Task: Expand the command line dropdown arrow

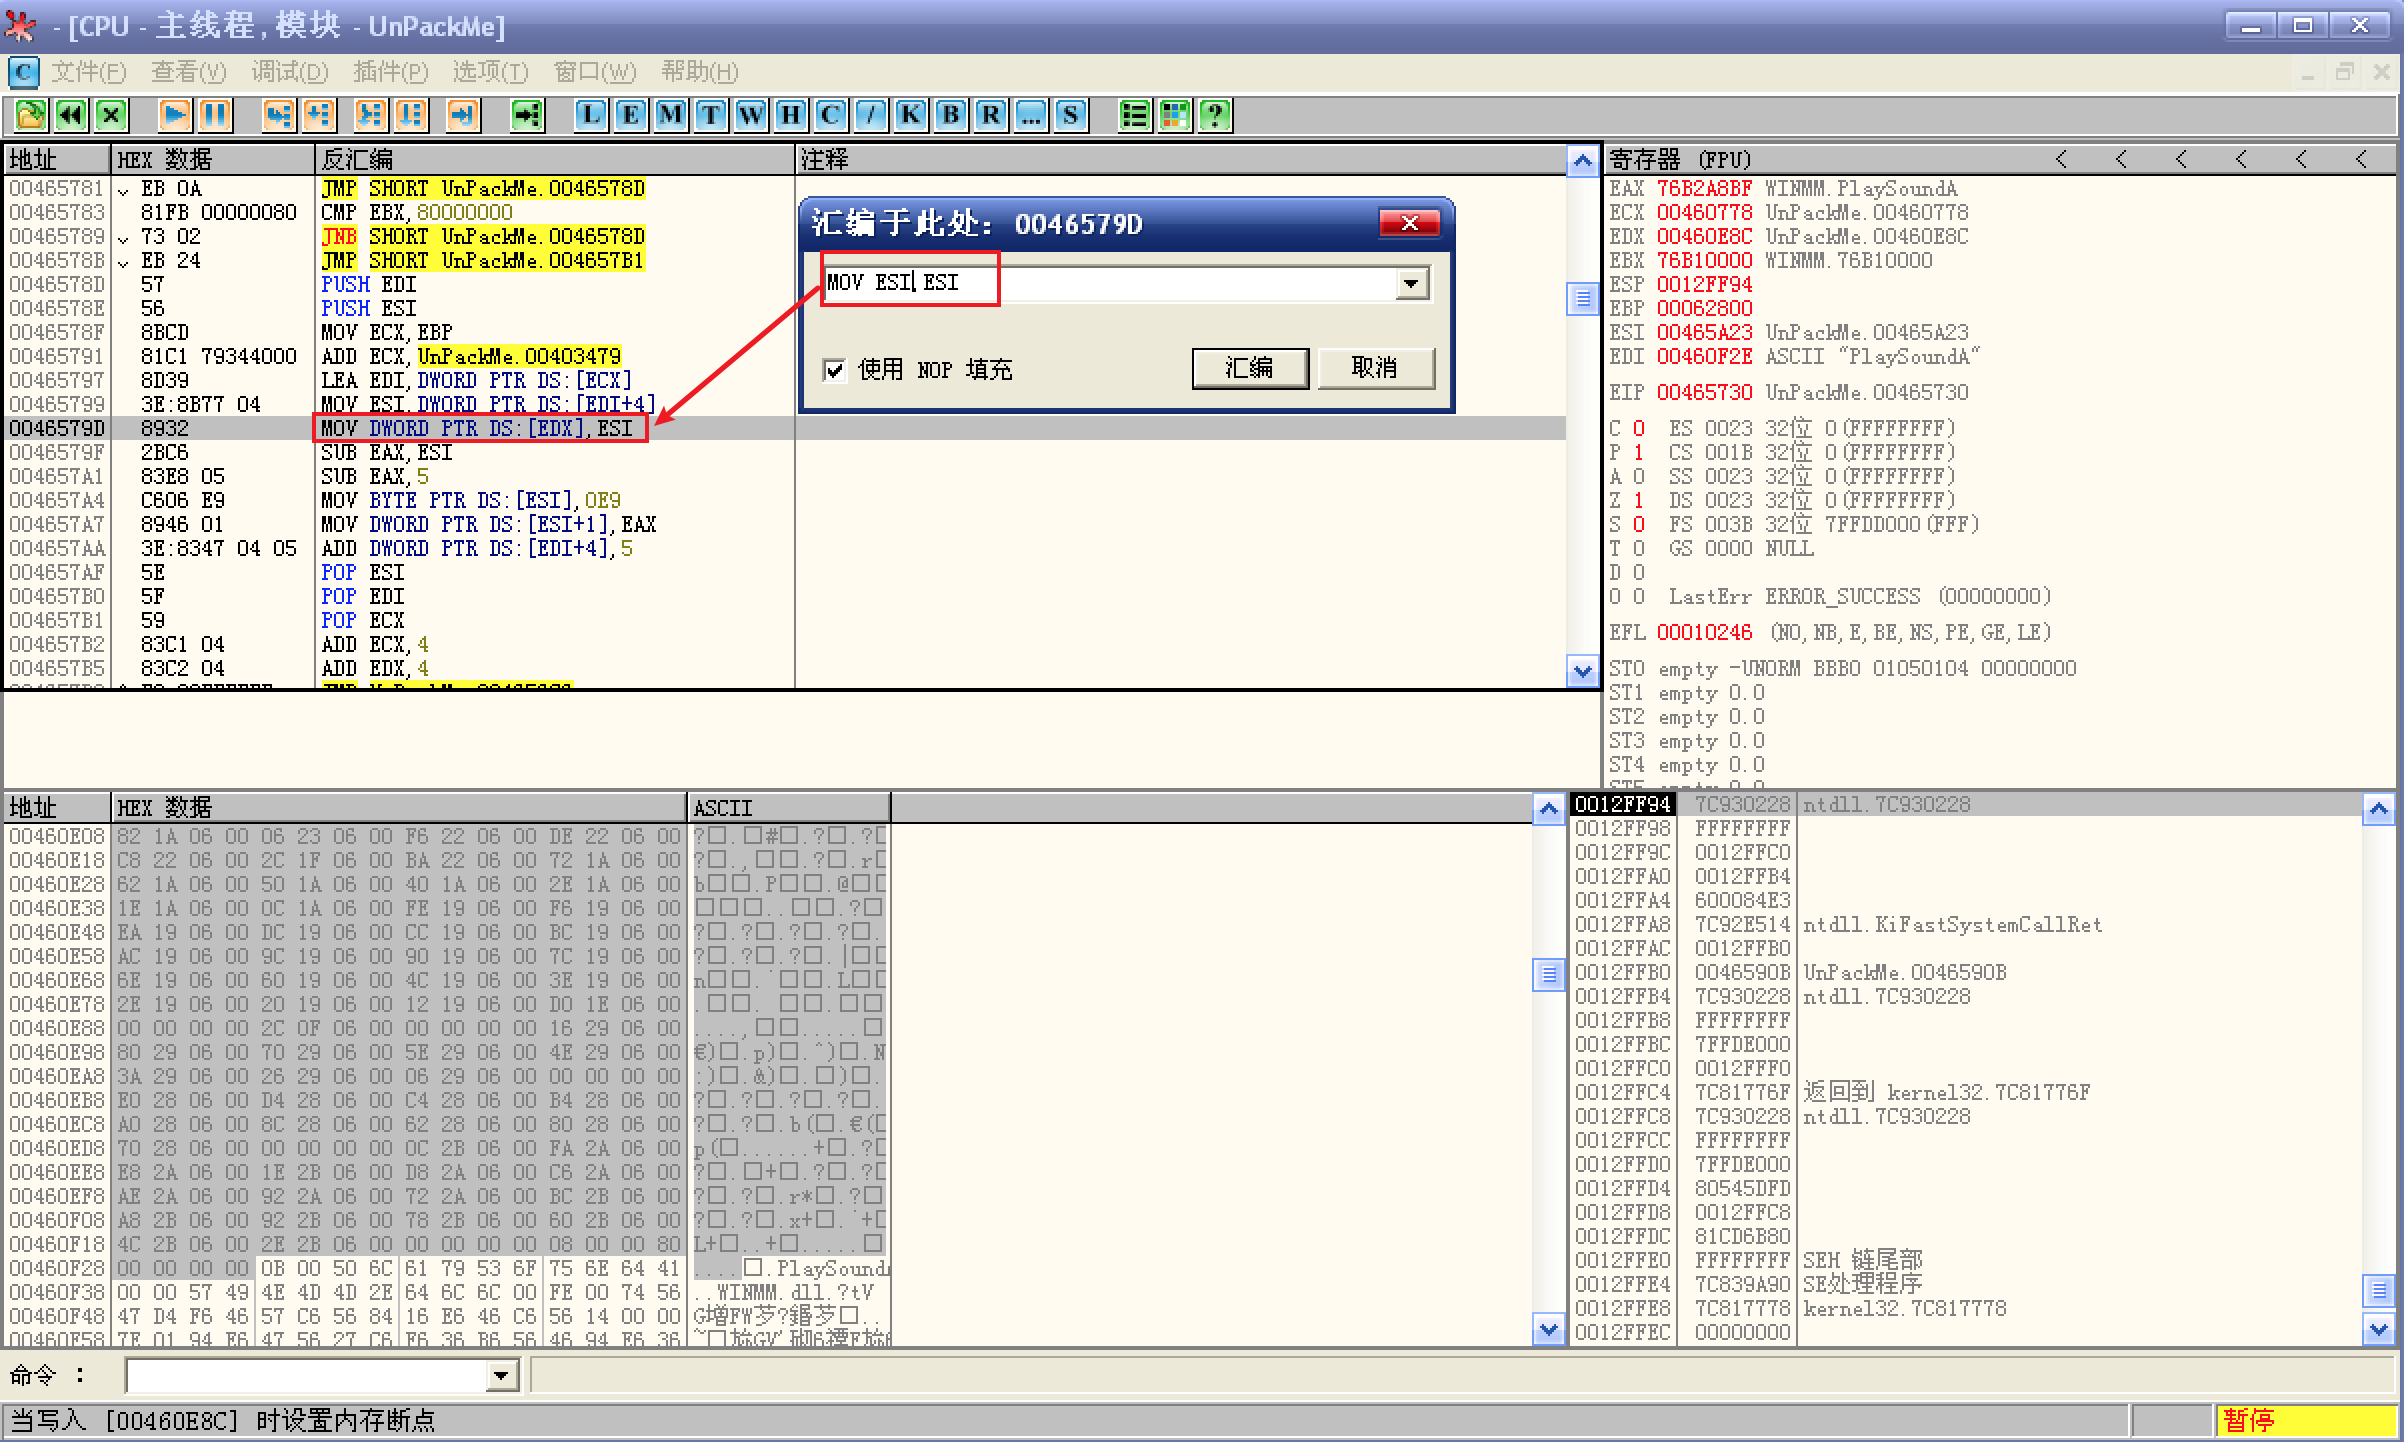Action: tap(501, 1376)
